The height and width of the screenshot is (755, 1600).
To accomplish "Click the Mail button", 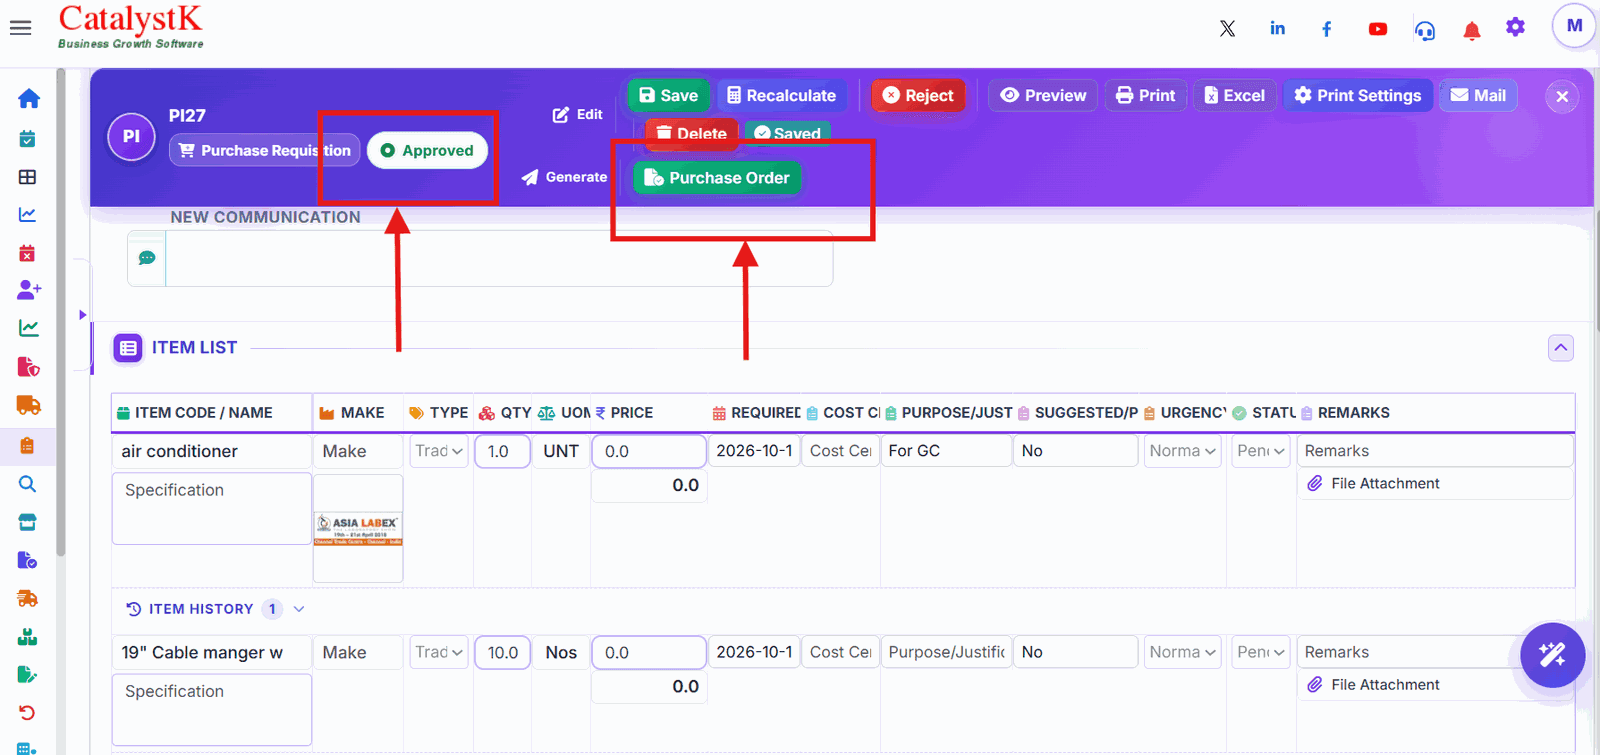I will pos(1478,95).
